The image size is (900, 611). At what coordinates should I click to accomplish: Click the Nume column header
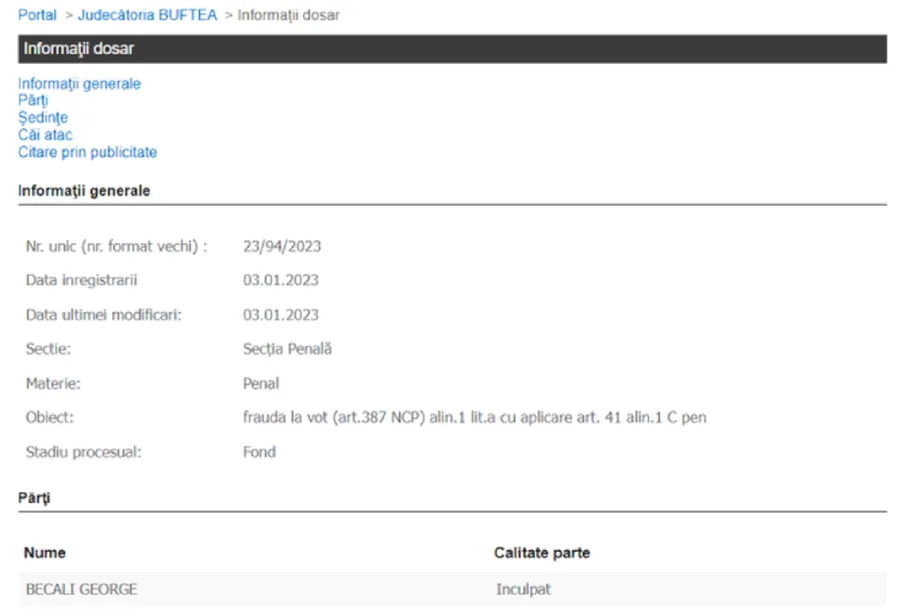coord(45,553)
